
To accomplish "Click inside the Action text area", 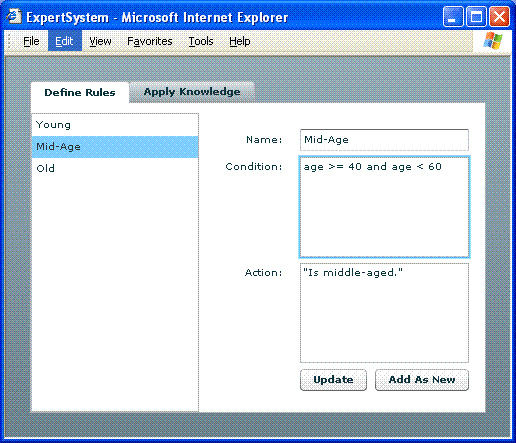I will 384,313.
